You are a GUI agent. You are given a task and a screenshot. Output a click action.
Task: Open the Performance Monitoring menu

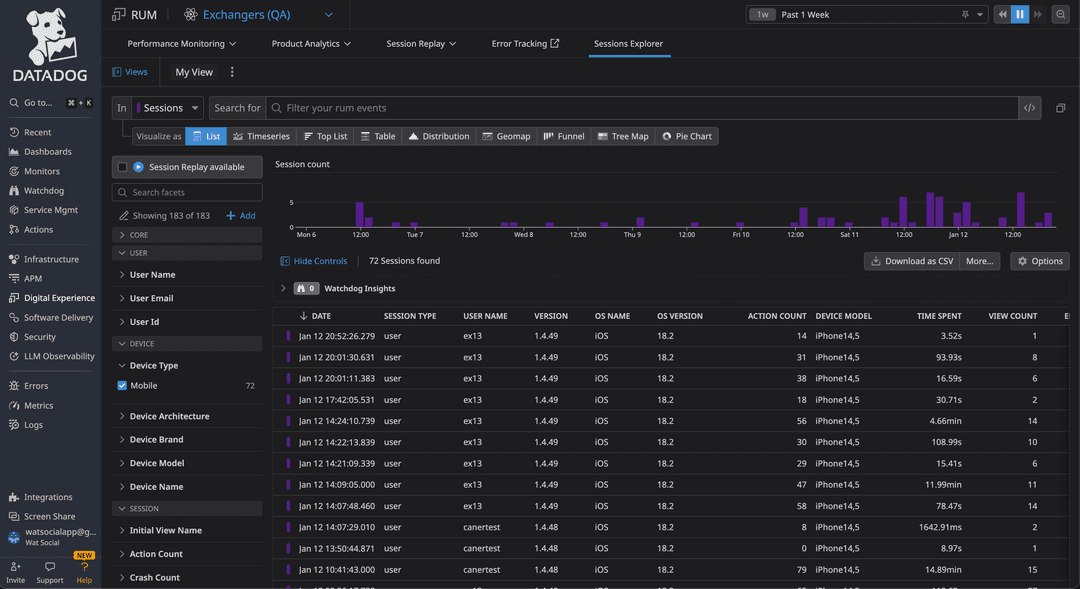click(x=182, y=43)
